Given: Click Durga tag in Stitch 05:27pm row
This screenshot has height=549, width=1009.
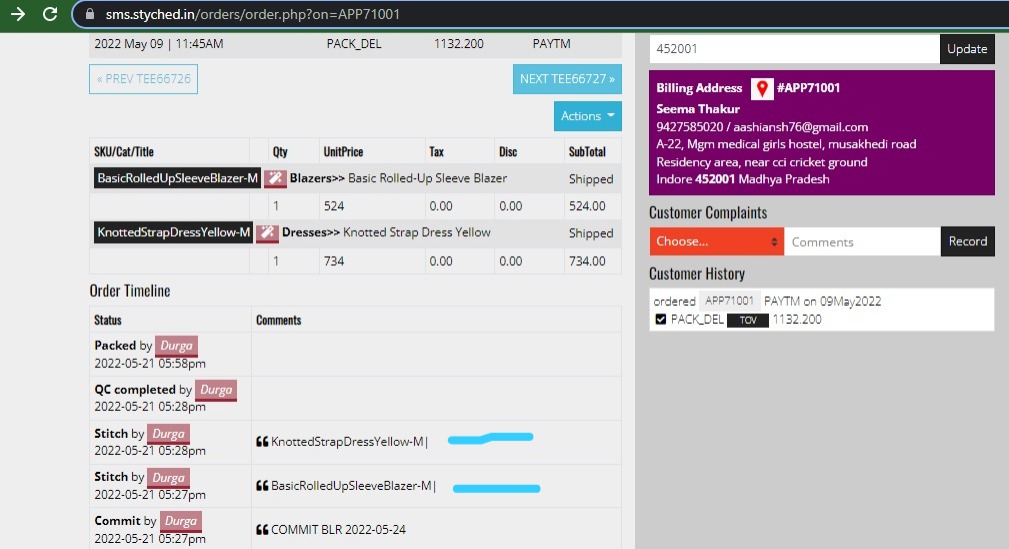Looking at the screenshot, I should tap(169, 478).
